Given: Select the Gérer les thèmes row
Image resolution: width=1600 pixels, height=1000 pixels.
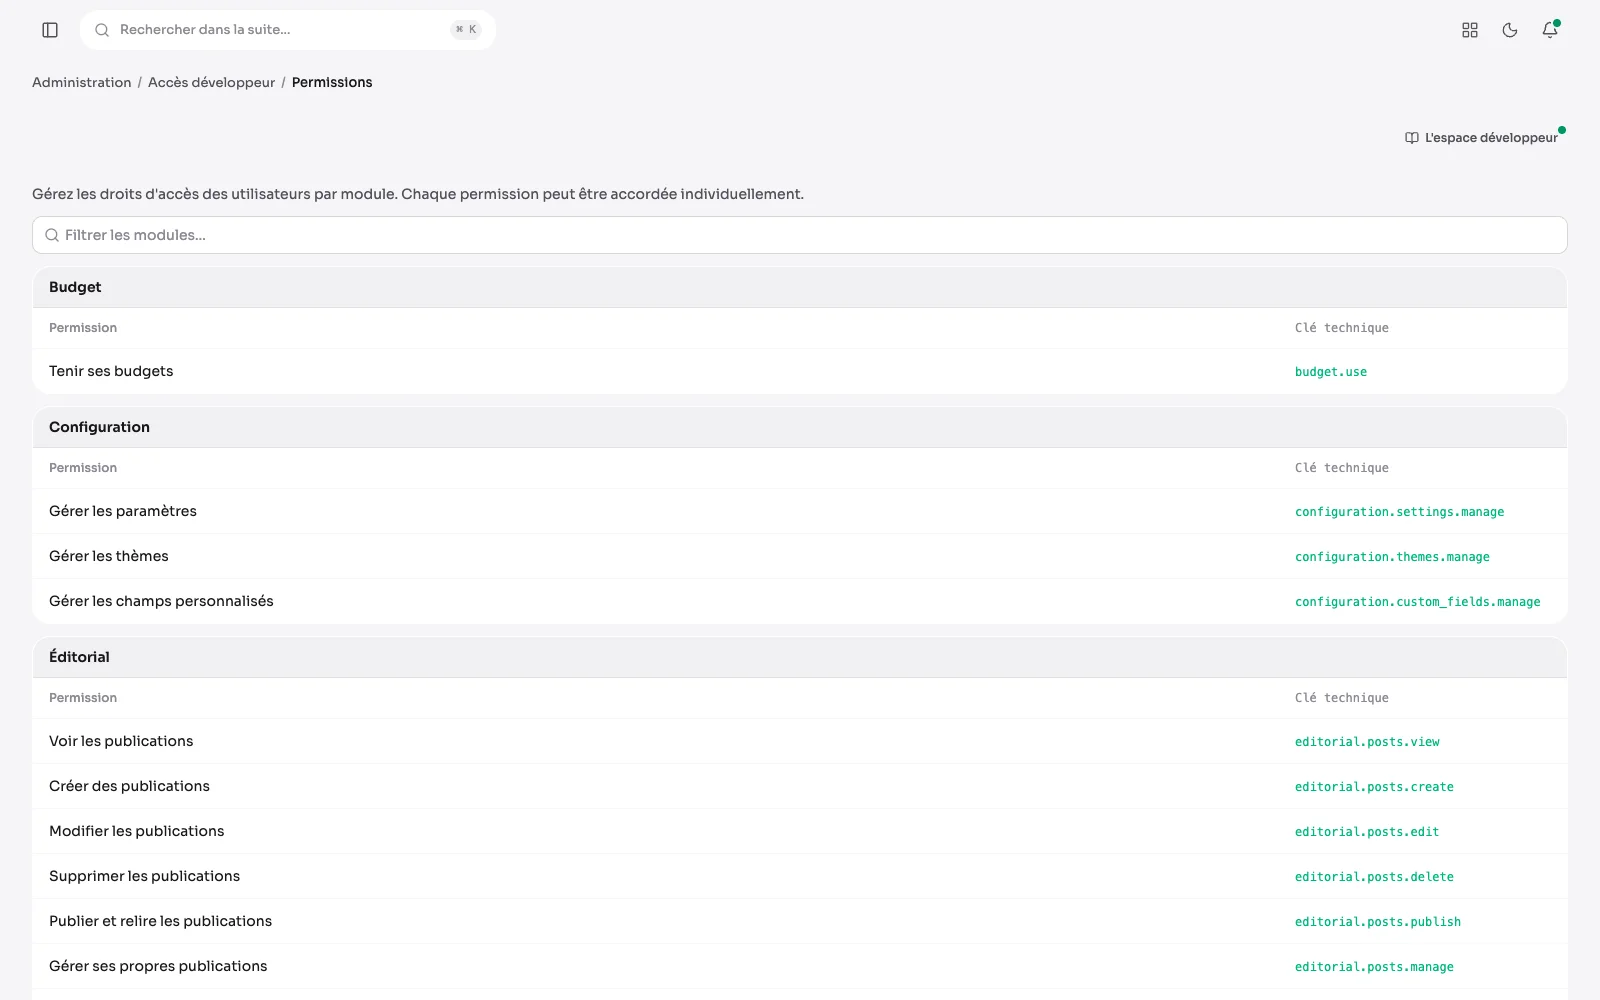Looking at the screenshot, I should [800, 556].
